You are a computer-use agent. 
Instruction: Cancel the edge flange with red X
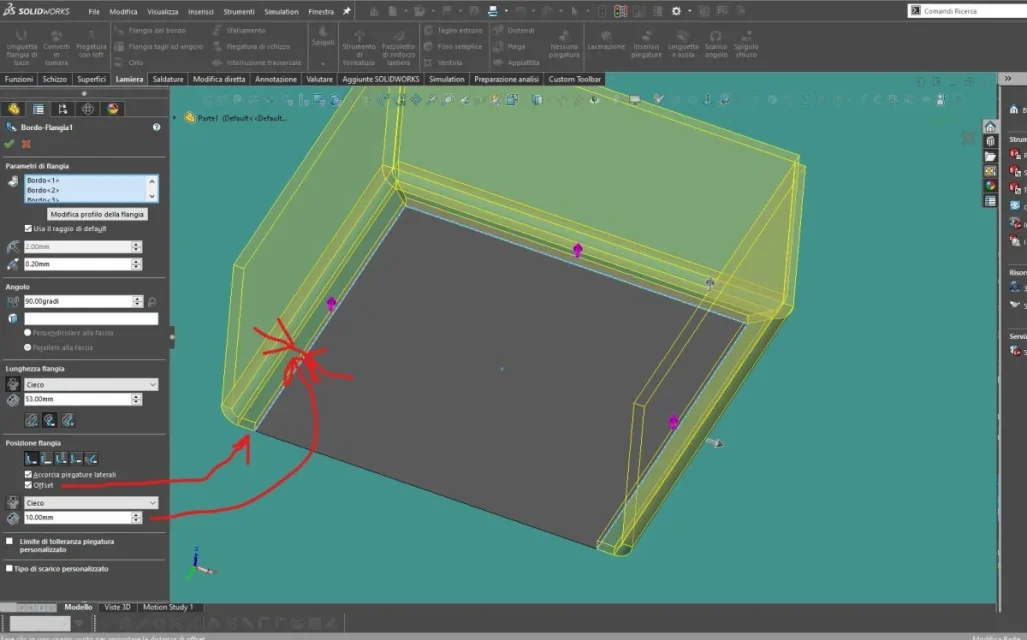pyautogui.click(x=26, y=144)
